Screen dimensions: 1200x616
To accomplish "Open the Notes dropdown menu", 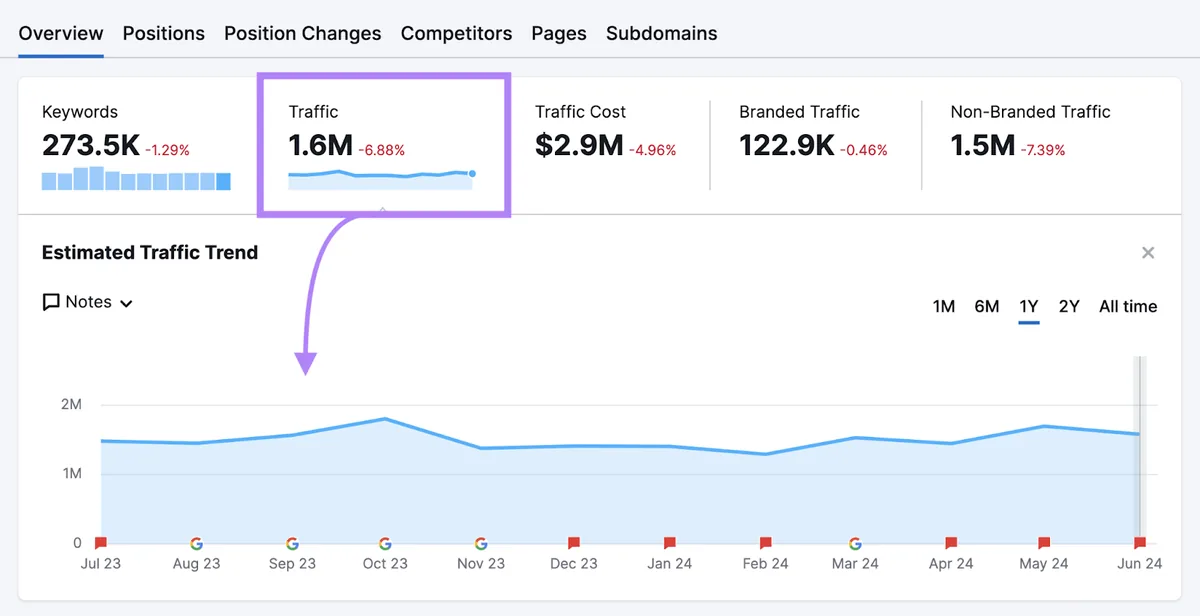I will point(88,302).
